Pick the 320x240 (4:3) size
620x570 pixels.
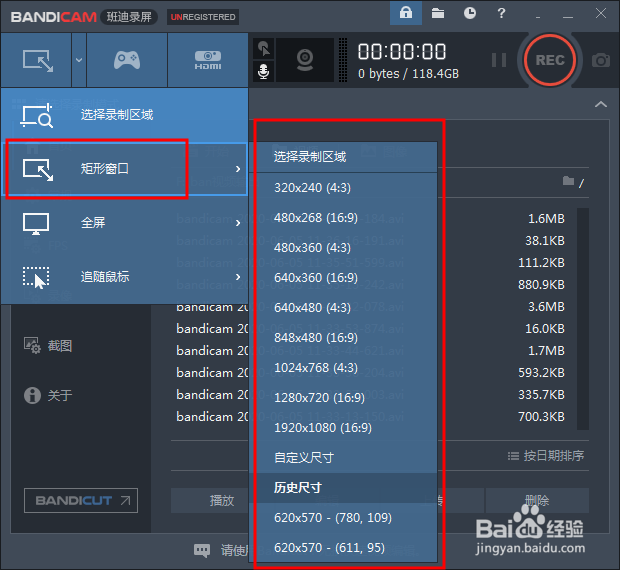click(344, 187)
